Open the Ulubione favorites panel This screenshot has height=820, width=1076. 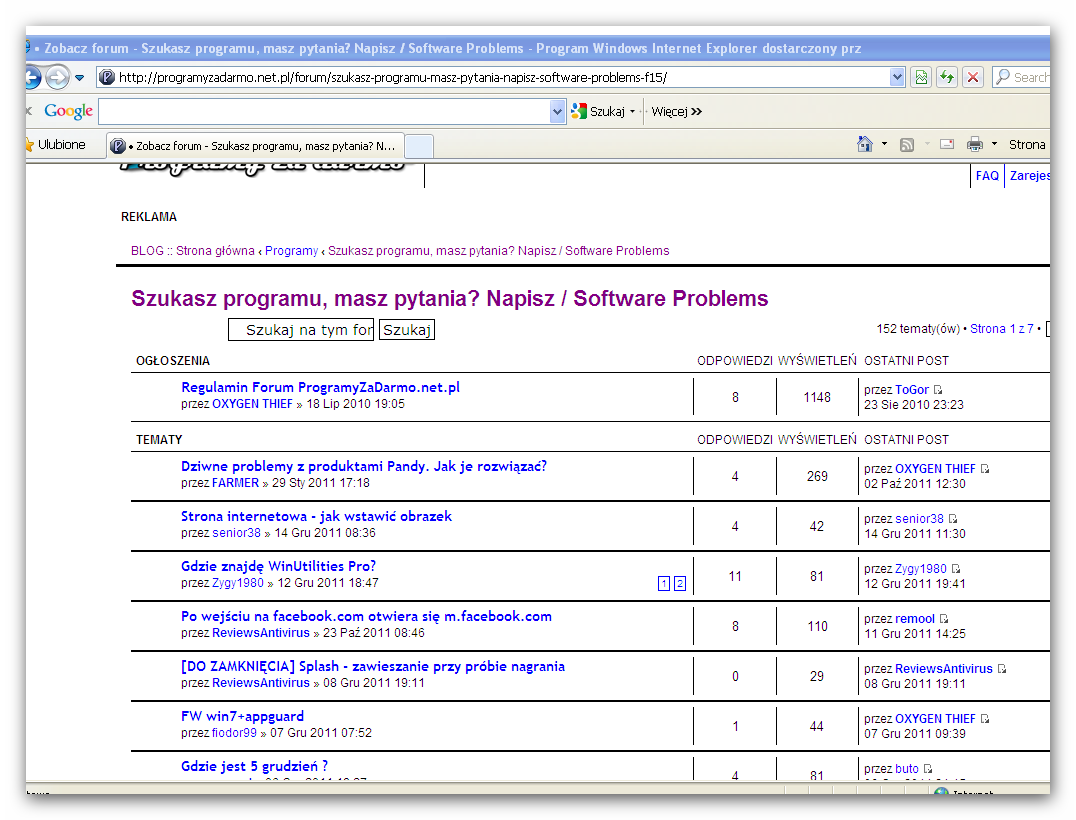point(56,145)
